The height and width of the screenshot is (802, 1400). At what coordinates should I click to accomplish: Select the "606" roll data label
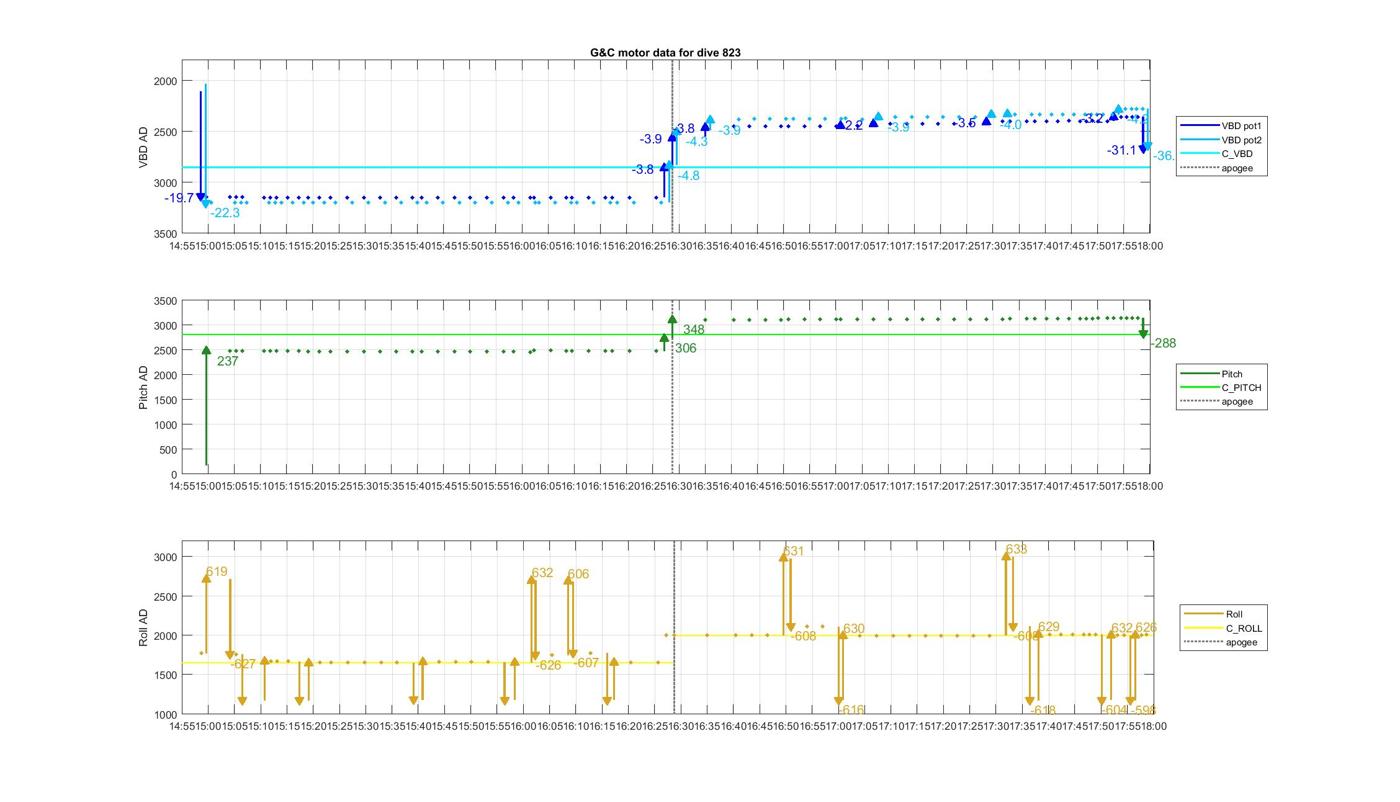pyautogui.click(x=578, y=574)
